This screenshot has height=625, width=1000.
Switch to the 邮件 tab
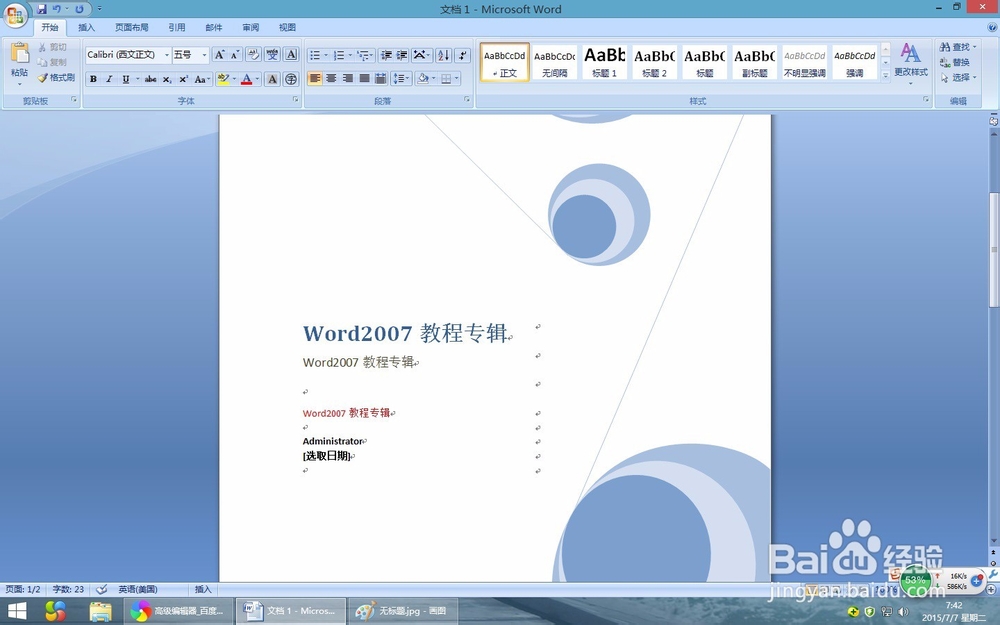click(214, 27)
